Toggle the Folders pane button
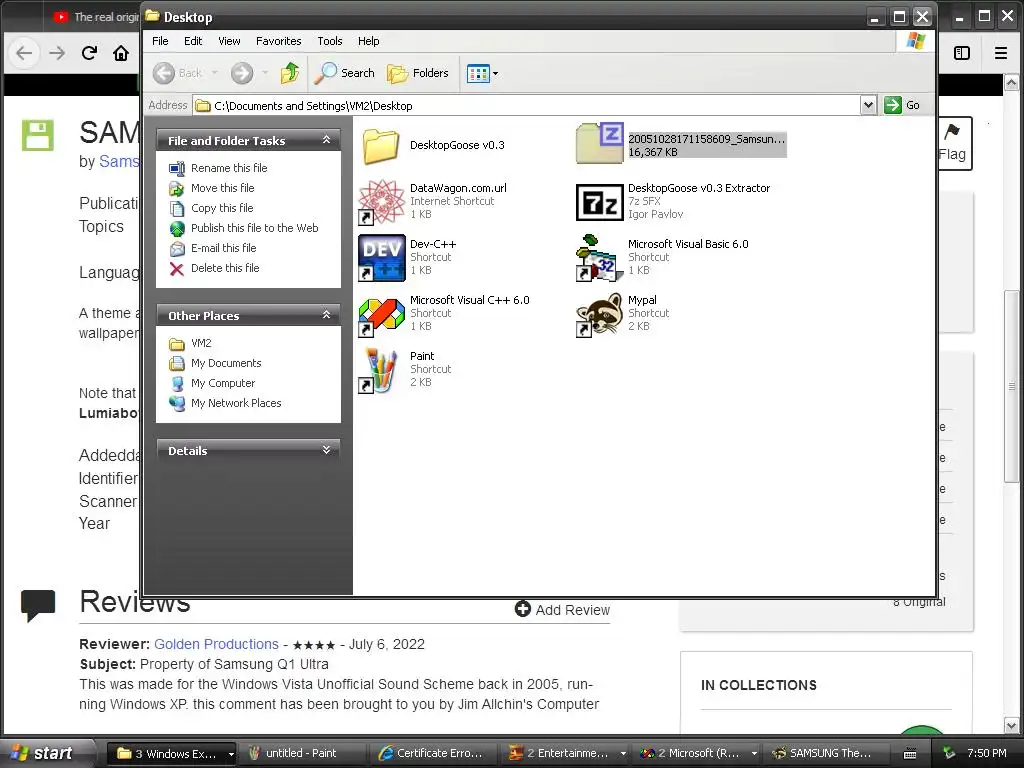 click(418, 73)
